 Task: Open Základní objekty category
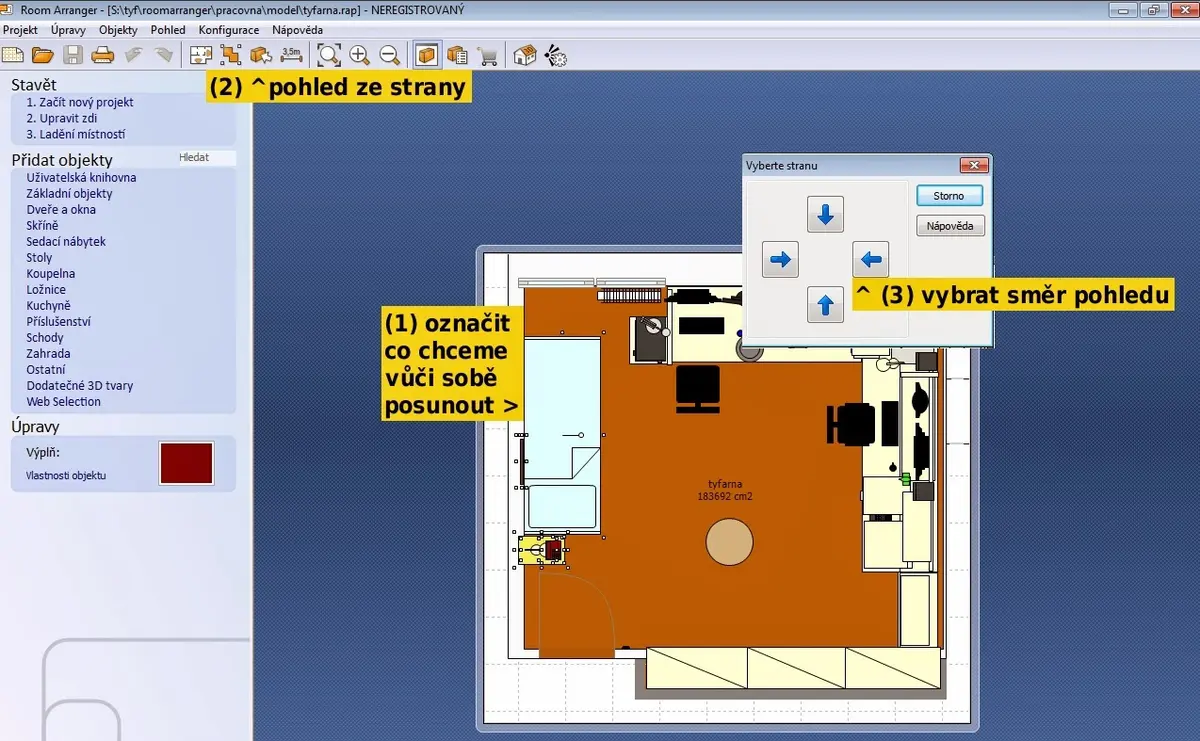[70, 194]
